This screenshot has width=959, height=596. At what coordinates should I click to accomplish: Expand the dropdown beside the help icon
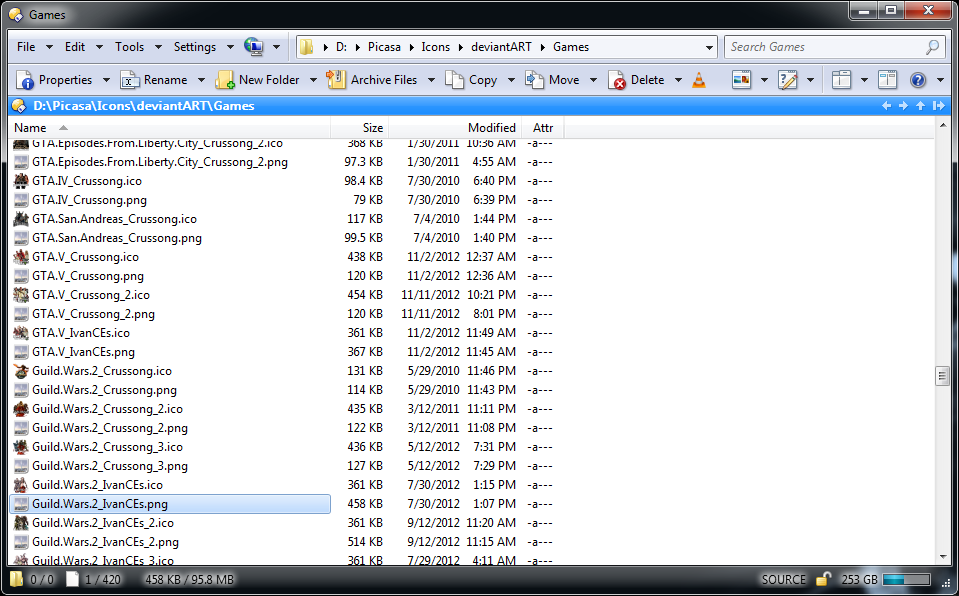coord(939,80)
